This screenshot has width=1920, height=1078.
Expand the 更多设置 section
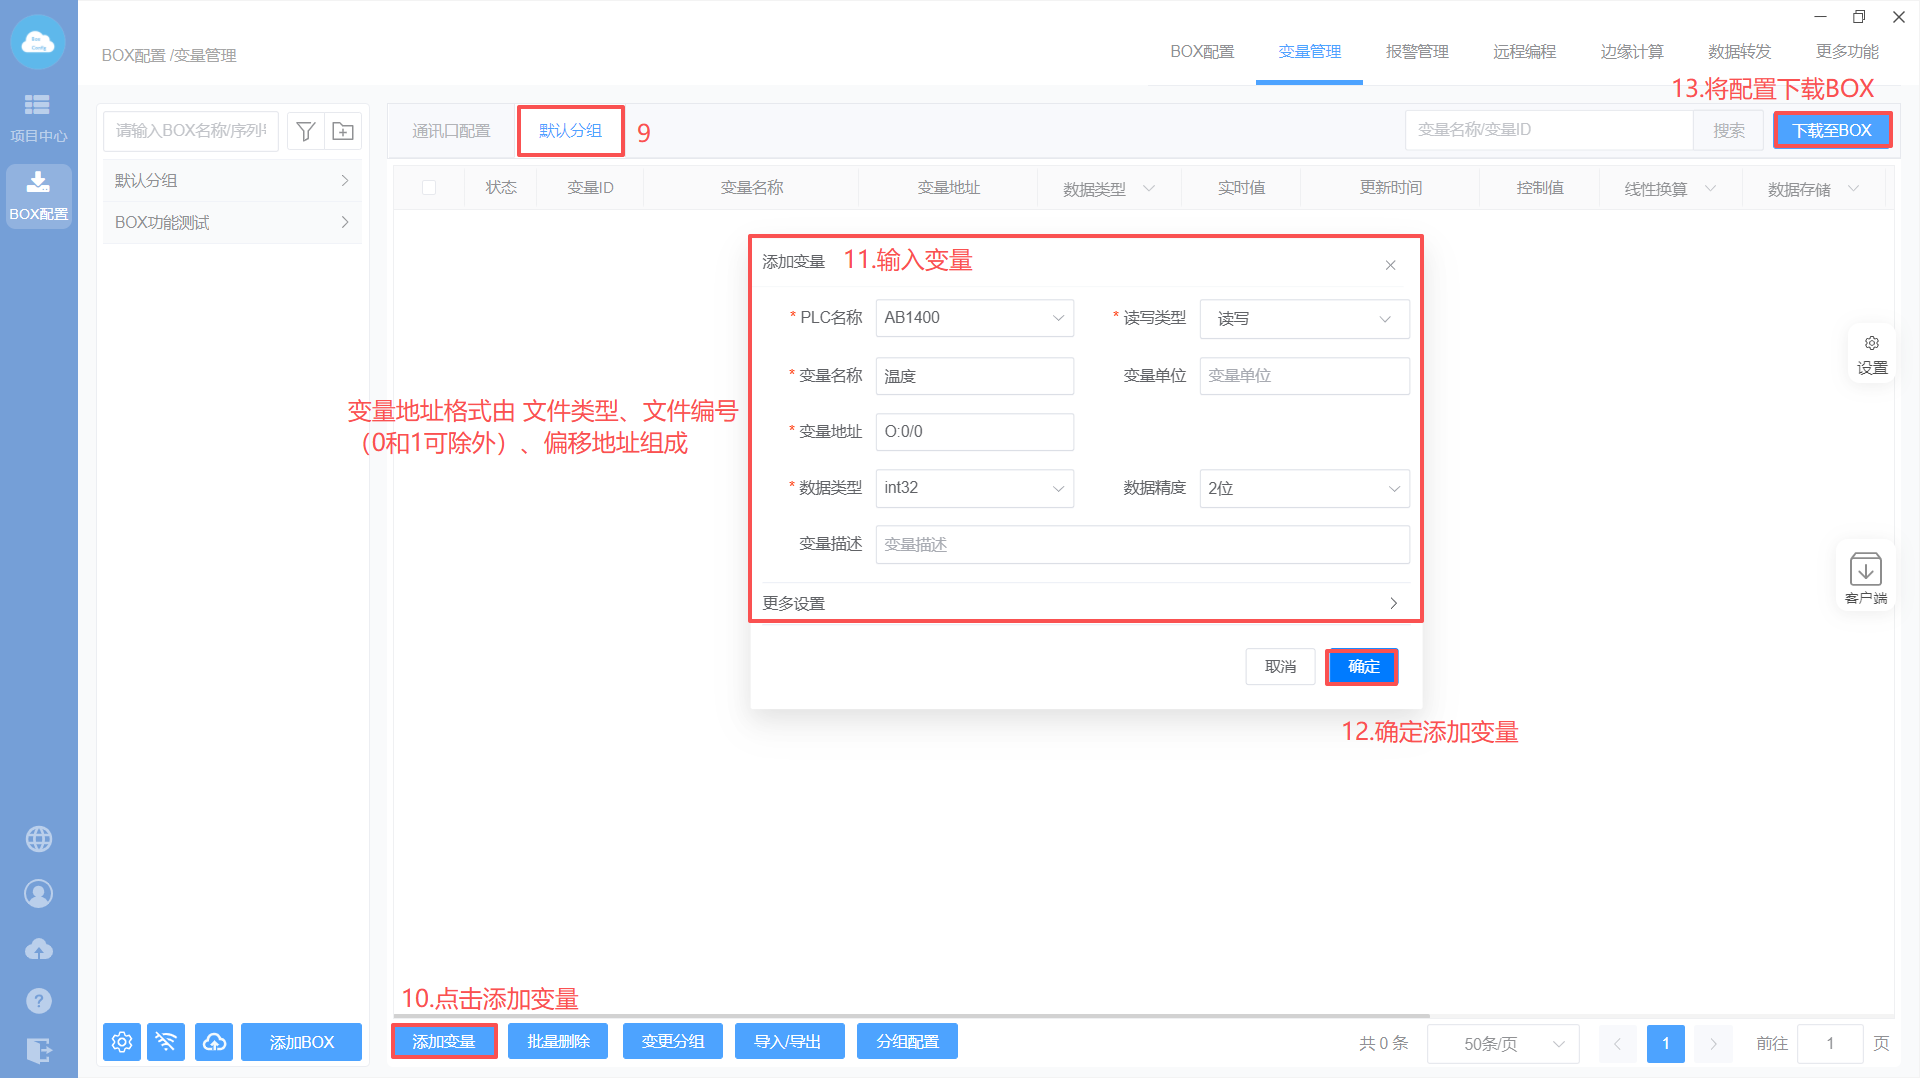1085,603
